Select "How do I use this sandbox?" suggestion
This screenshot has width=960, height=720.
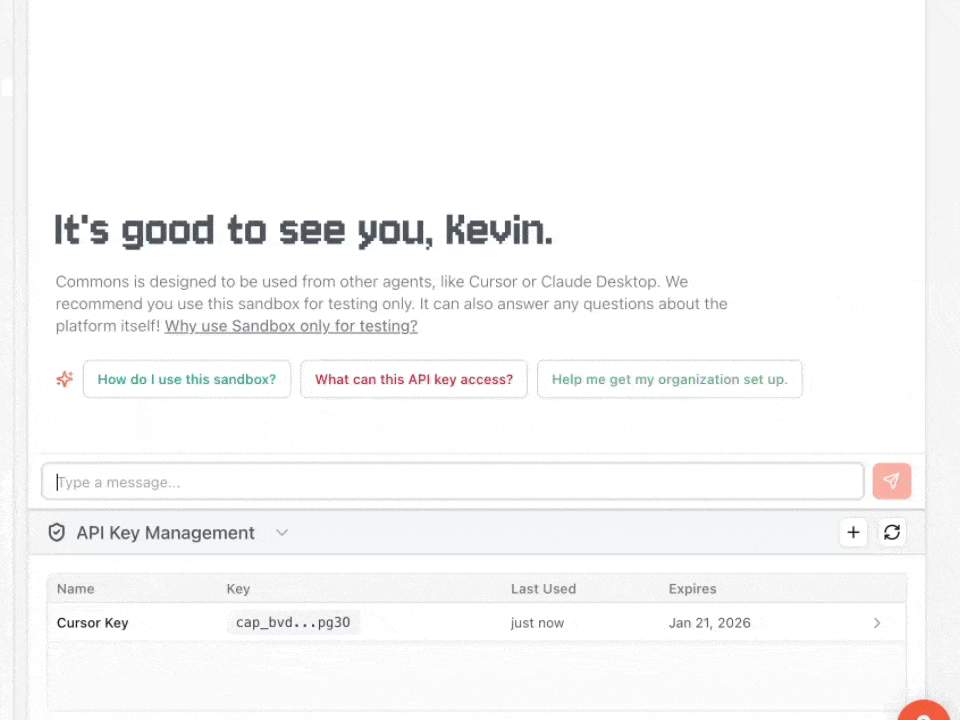coord(187,379)
